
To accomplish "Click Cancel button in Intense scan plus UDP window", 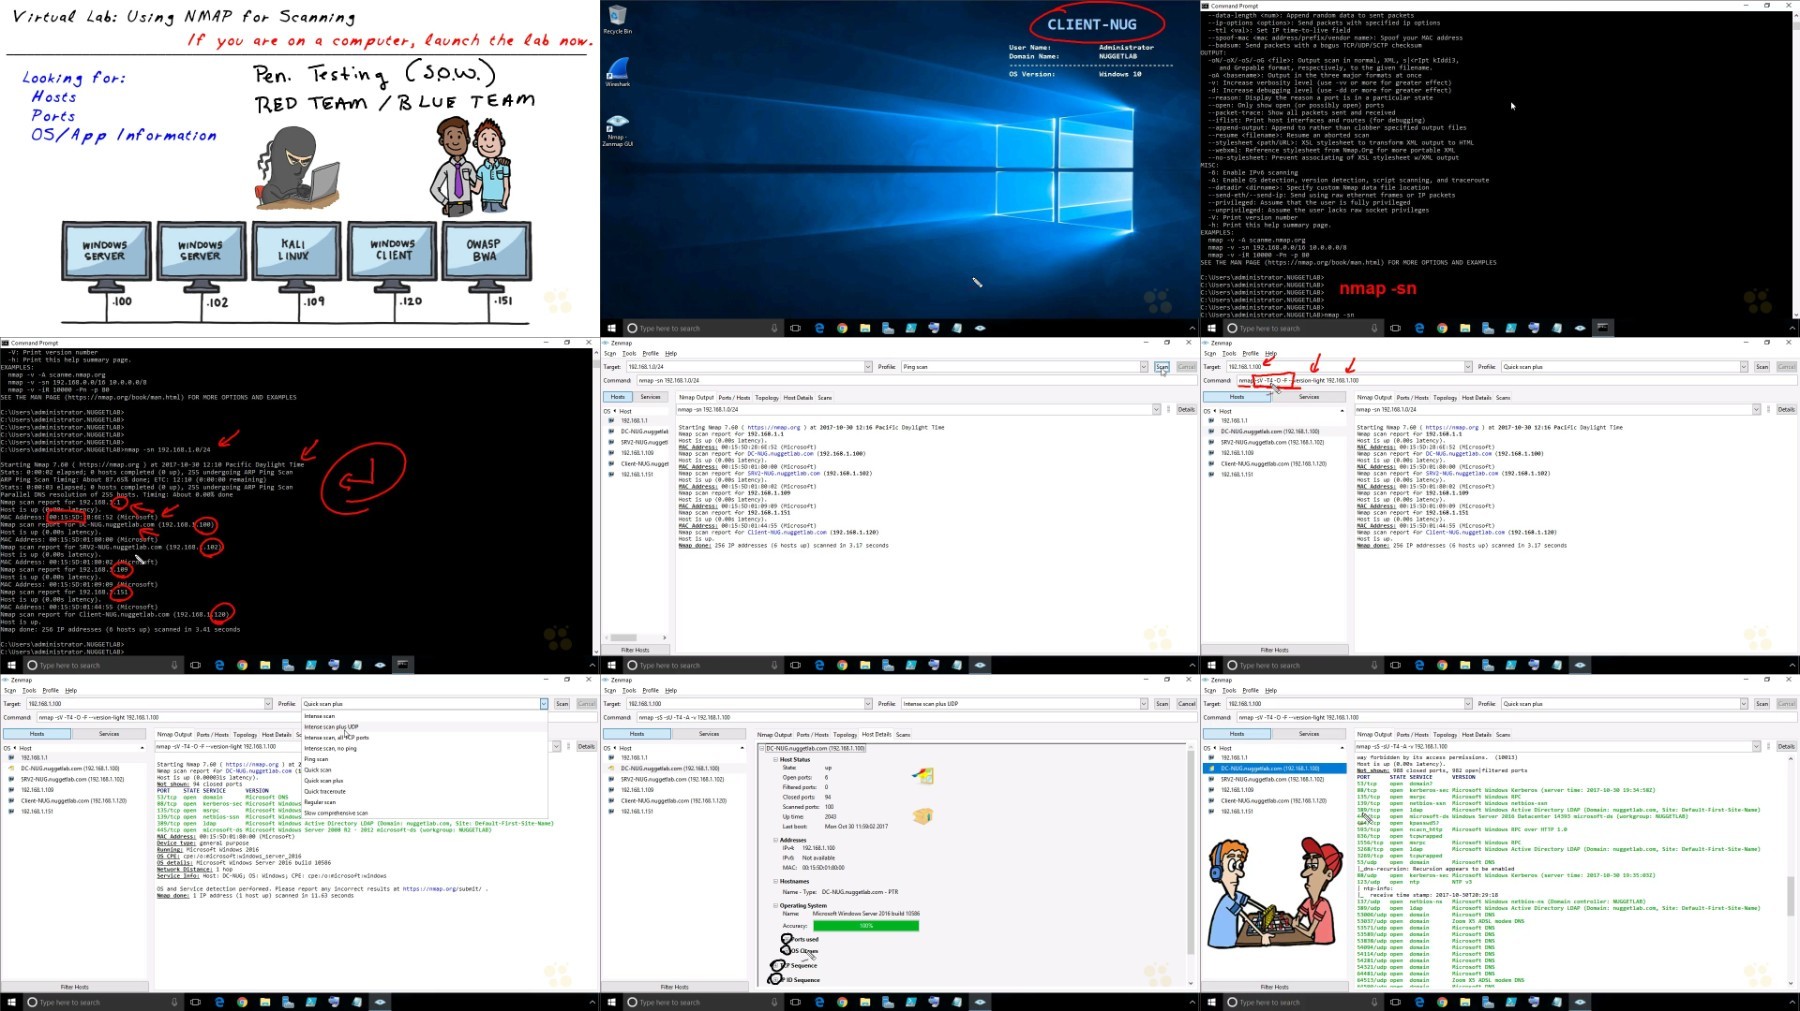I will click(x=1186, y=704).
